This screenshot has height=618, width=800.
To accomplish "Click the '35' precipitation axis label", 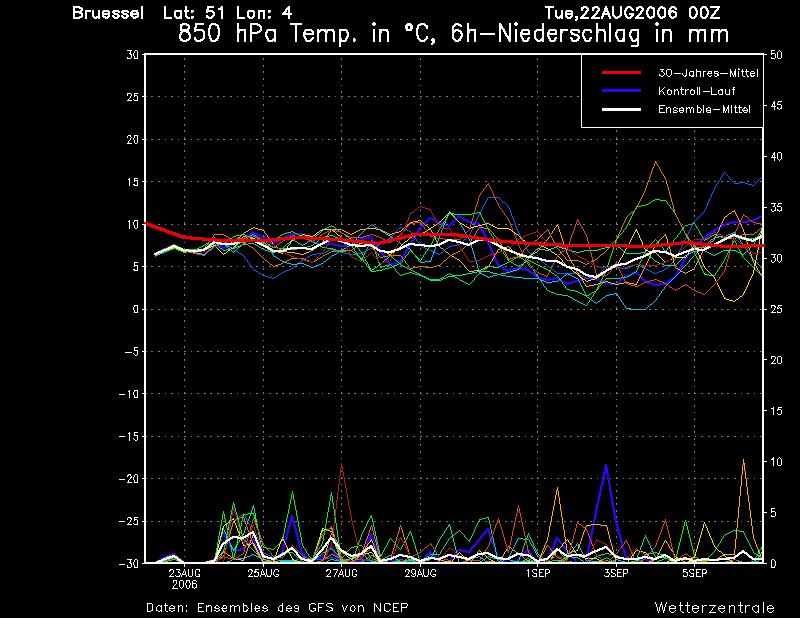I will (x=776, y=208).
